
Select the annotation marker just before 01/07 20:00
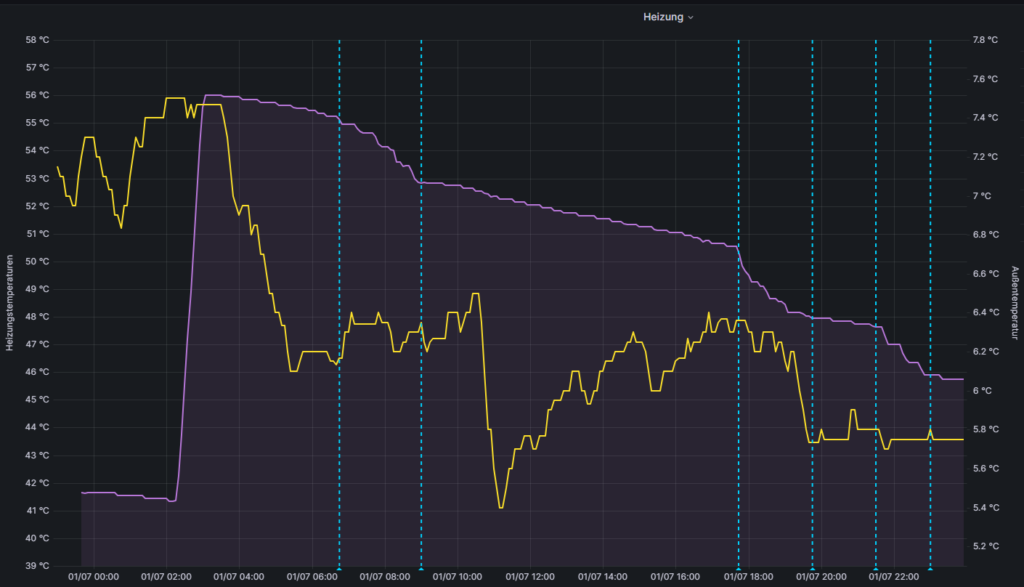coord(812,569)
